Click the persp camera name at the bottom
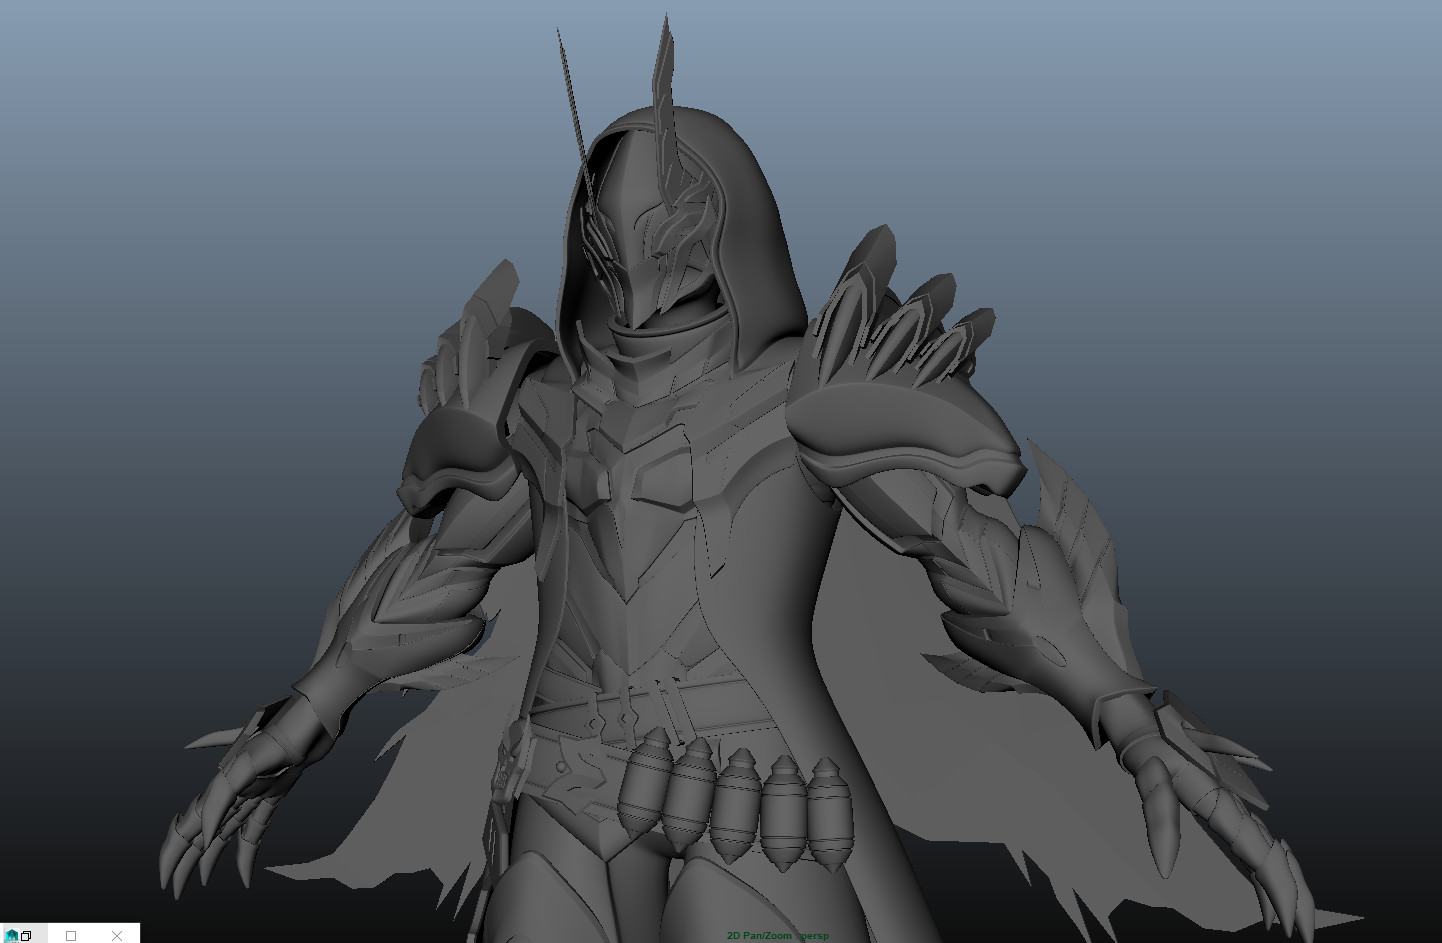 (815, 936)
